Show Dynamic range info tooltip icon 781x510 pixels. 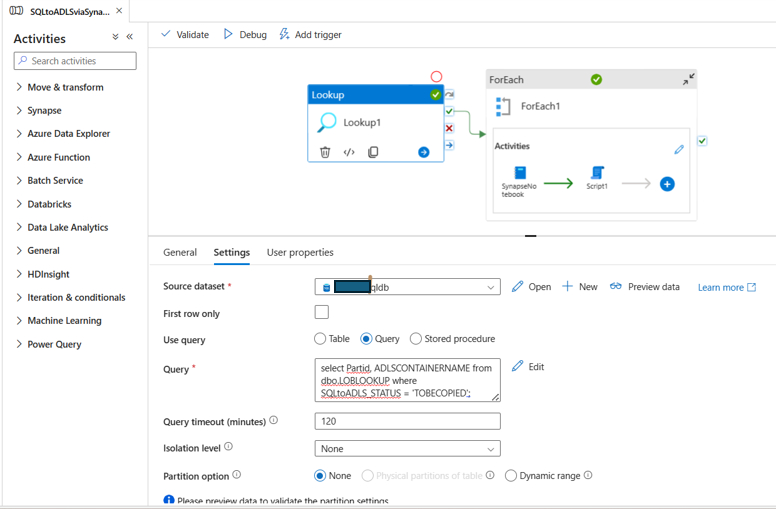588,475
